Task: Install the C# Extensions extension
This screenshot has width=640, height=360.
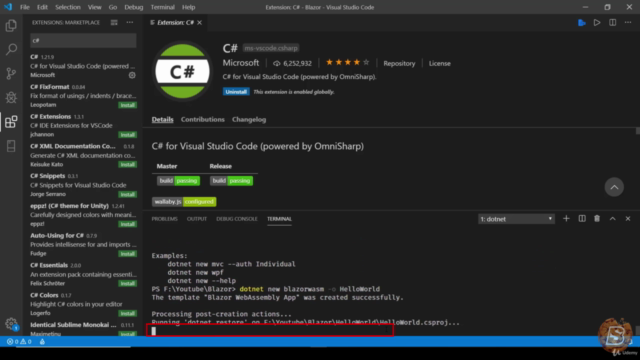Action: (128, 135)
